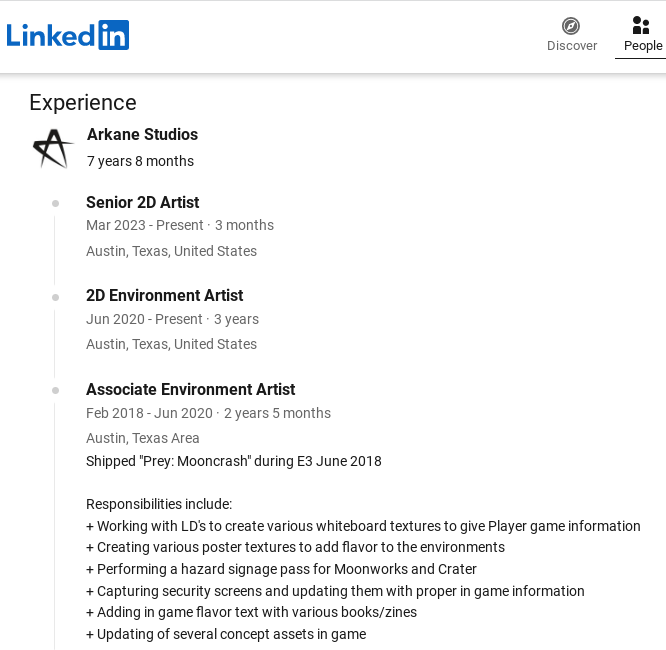Switch to the People tab
This screenshot has height=650, width=666.
pos(643,46)
